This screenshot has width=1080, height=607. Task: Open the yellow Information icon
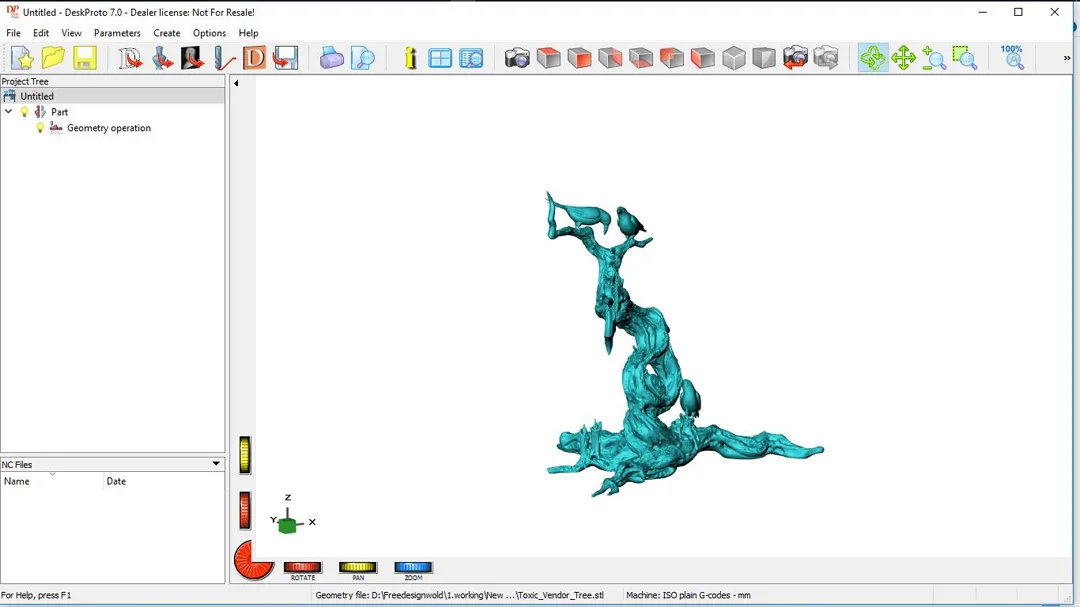coord(410,58)
